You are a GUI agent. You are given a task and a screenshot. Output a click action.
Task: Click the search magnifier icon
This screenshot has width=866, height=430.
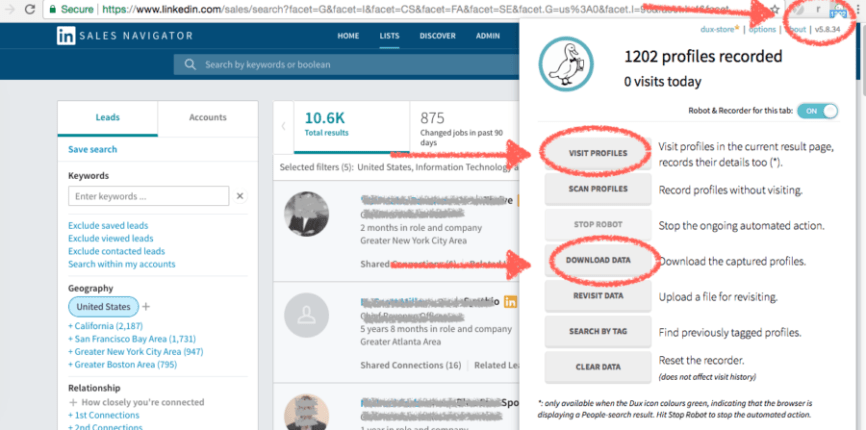pos(190,65)
